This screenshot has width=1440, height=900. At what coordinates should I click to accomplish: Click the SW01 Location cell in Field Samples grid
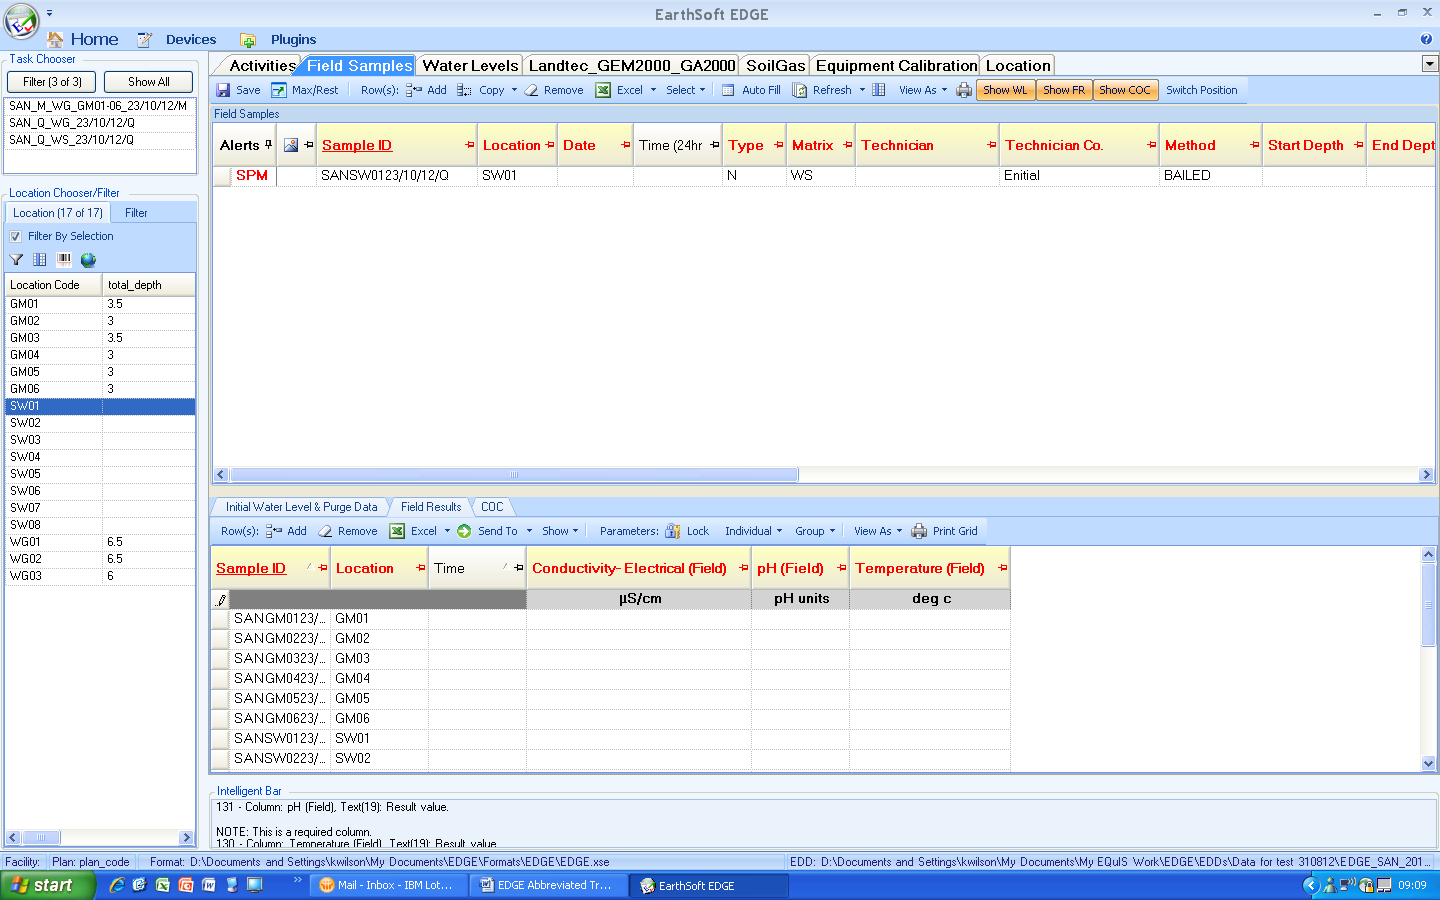[517, 175]
